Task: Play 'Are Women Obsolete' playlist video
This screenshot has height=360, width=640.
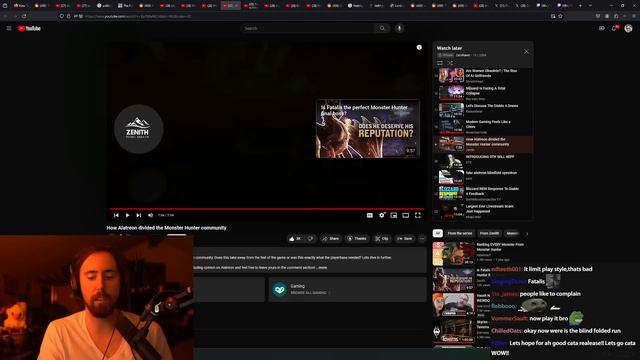Action: 483,76
